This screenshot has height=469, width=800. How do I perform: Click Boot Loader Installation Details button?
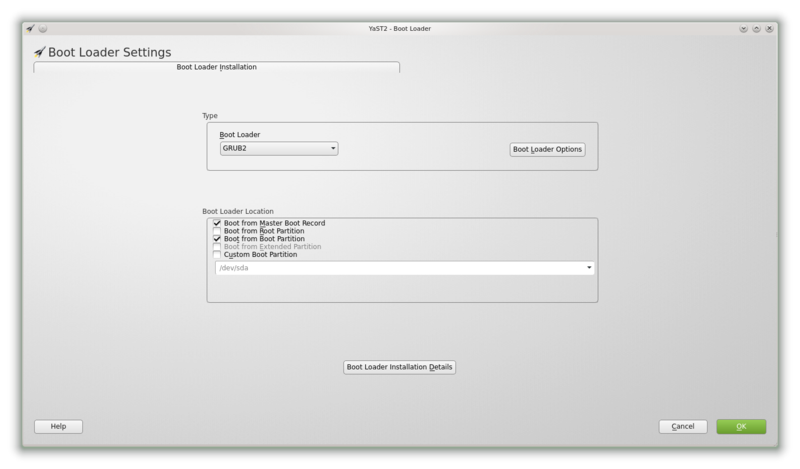tap(400, 367)
